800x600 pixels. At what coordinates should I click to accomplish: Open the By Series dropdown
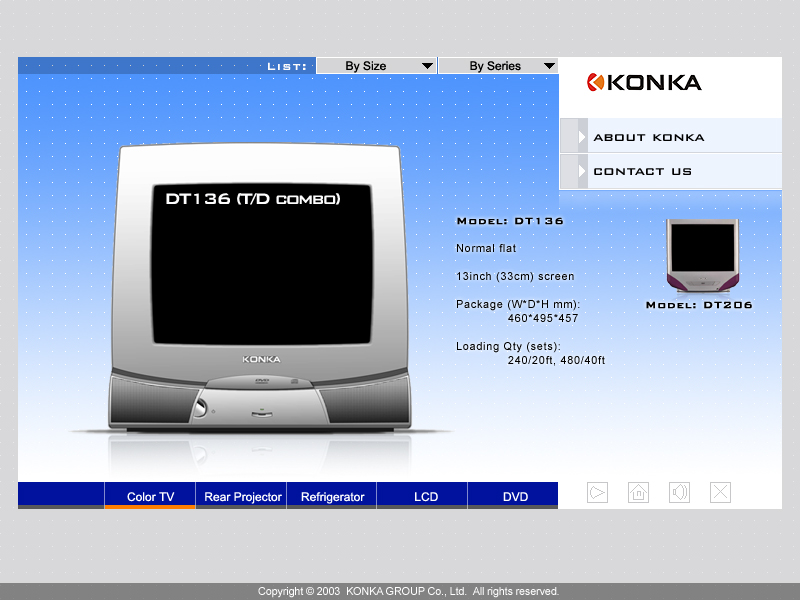pos(498,66)
